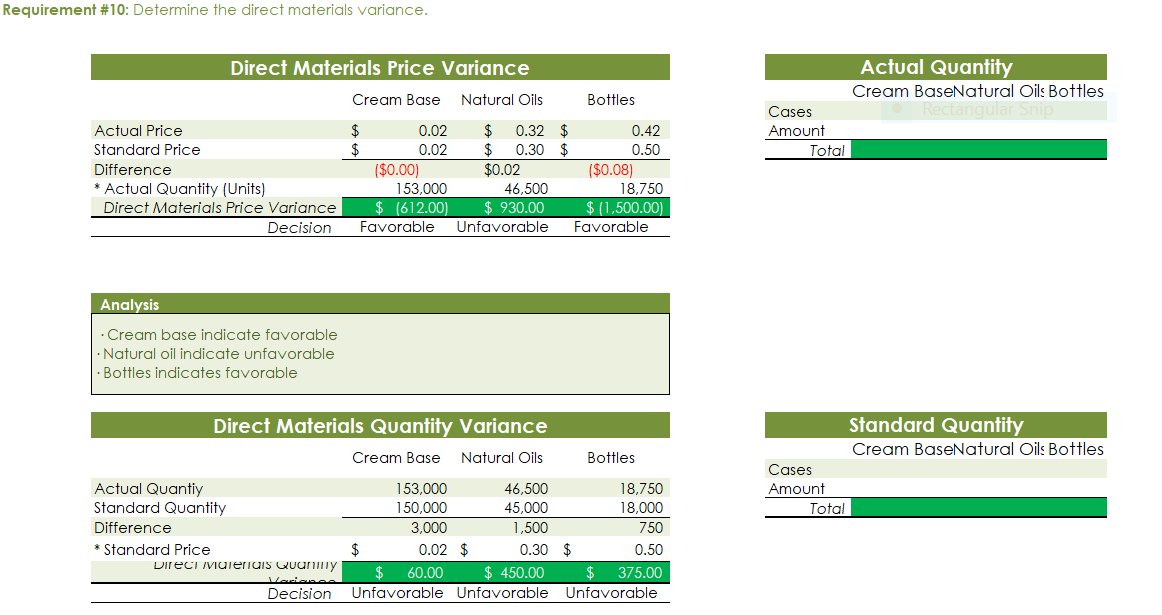Click the Direct Materials Price Variance header banner
Screen dimensions: 1162x615
click(380, 67)
